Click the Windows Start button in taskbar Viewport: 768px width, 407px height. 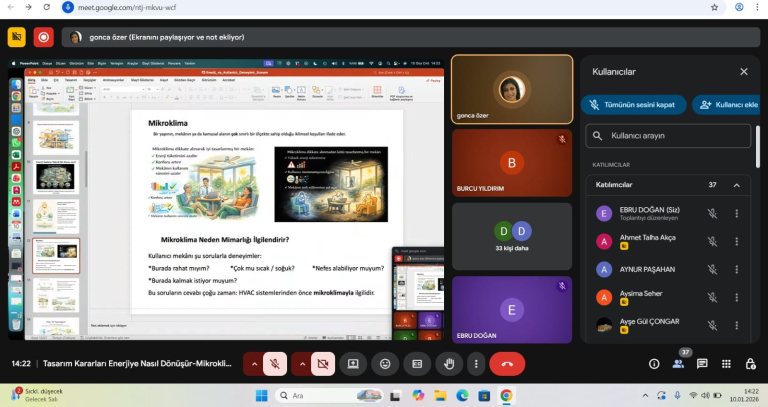(260, 395)
